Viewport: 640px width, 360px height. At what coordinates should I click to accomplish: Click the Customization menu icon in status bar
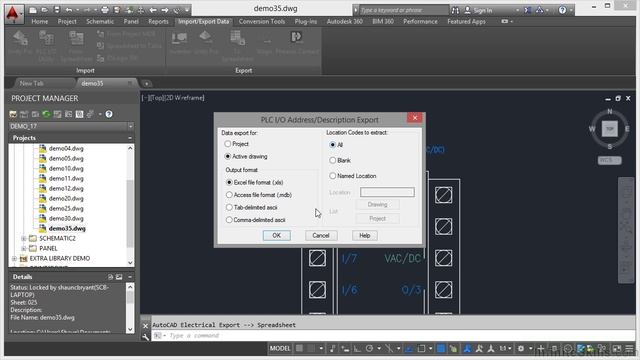[x=629, y=349]
